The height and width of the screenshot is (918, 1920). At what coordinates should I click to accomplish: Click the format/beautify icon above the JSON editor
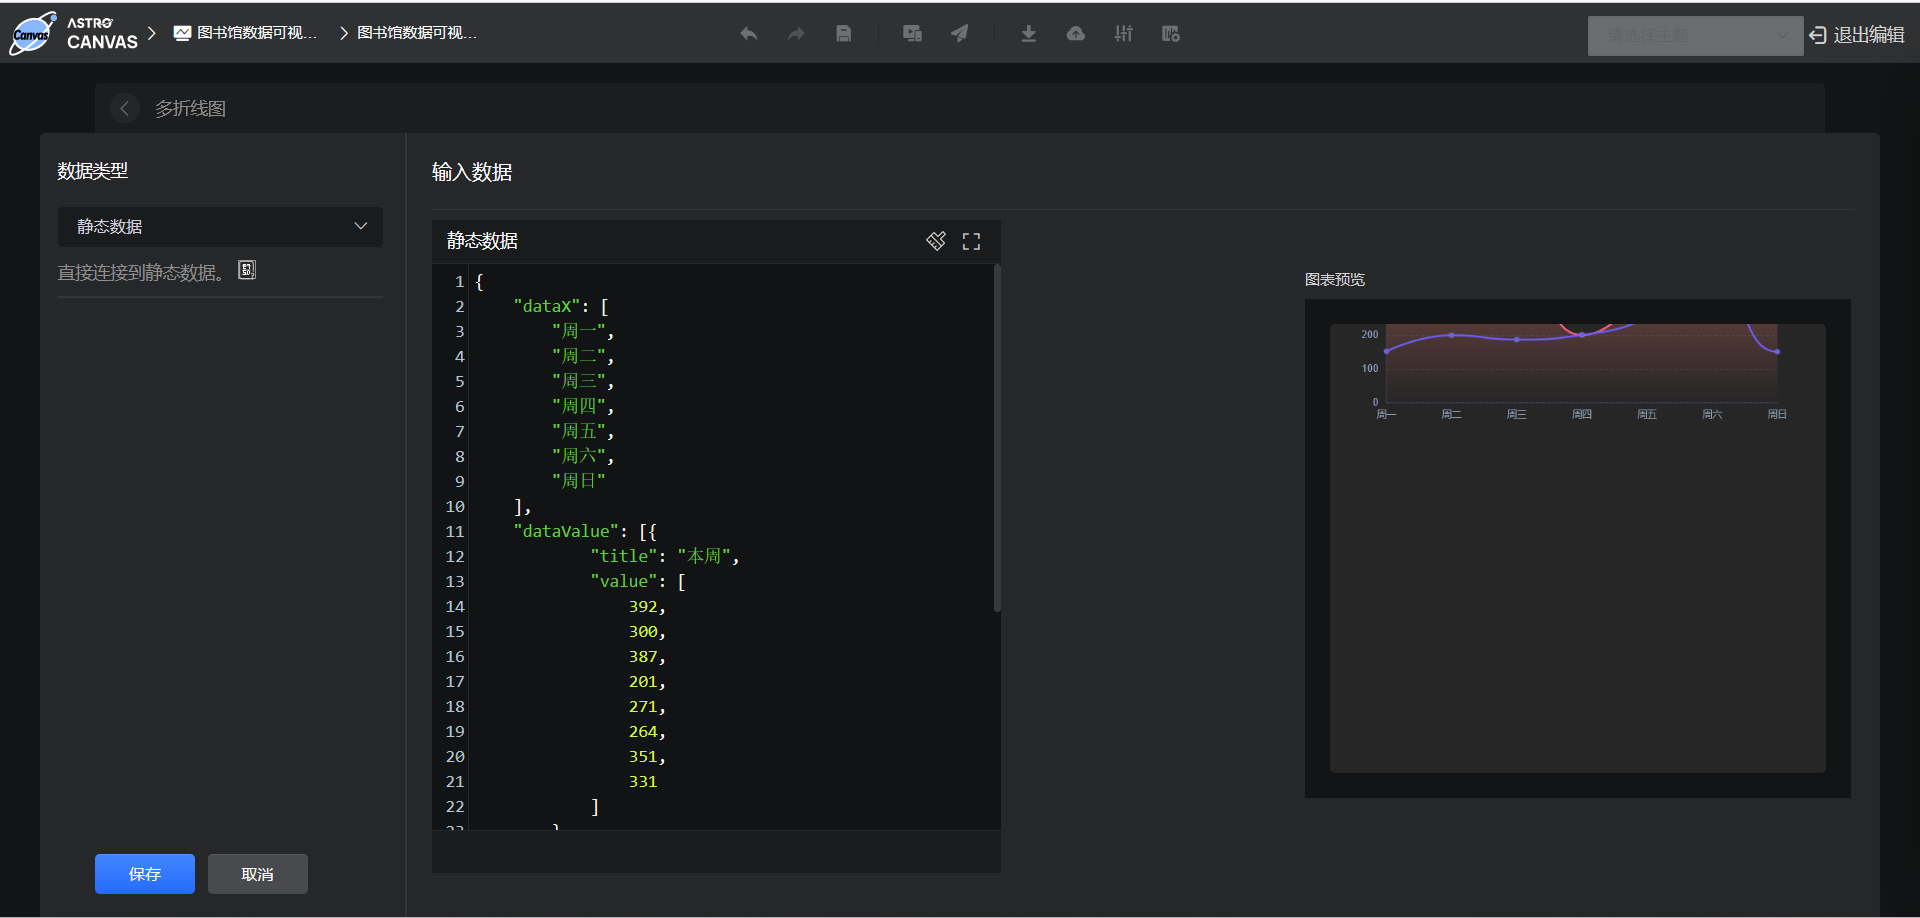[x=936, y=241]
